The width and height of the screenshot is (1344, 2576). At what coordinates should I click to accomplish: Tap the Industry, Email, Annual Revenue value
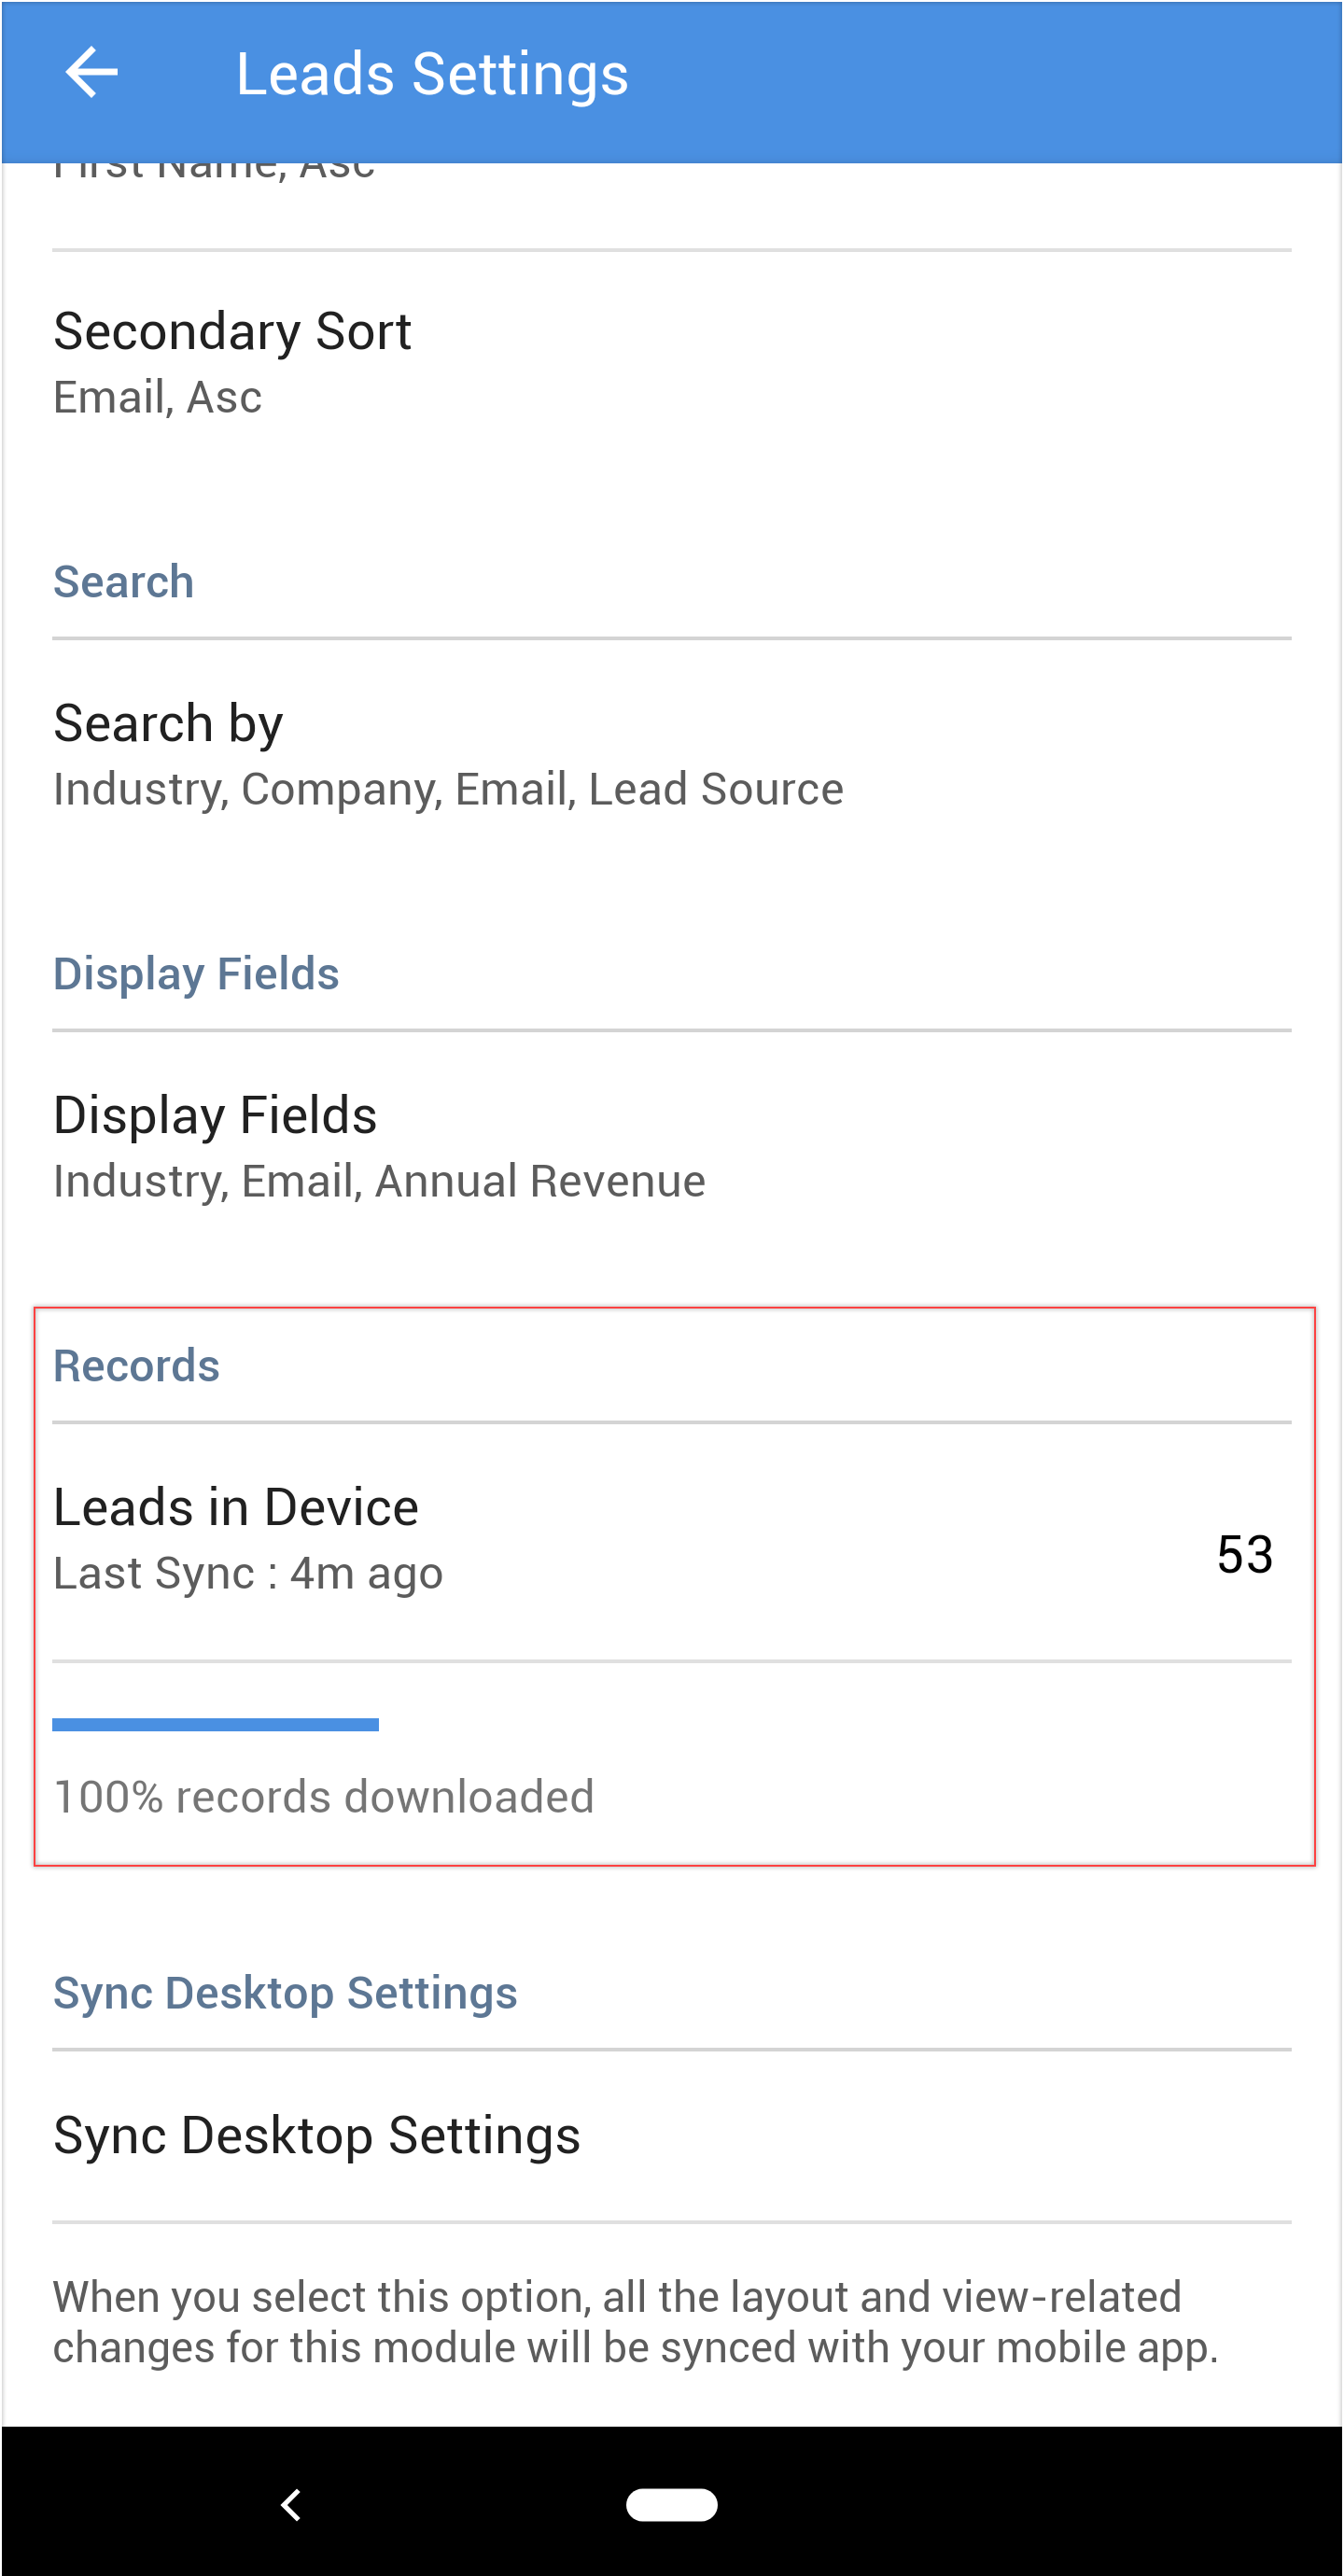click(x=379, y=1181)
